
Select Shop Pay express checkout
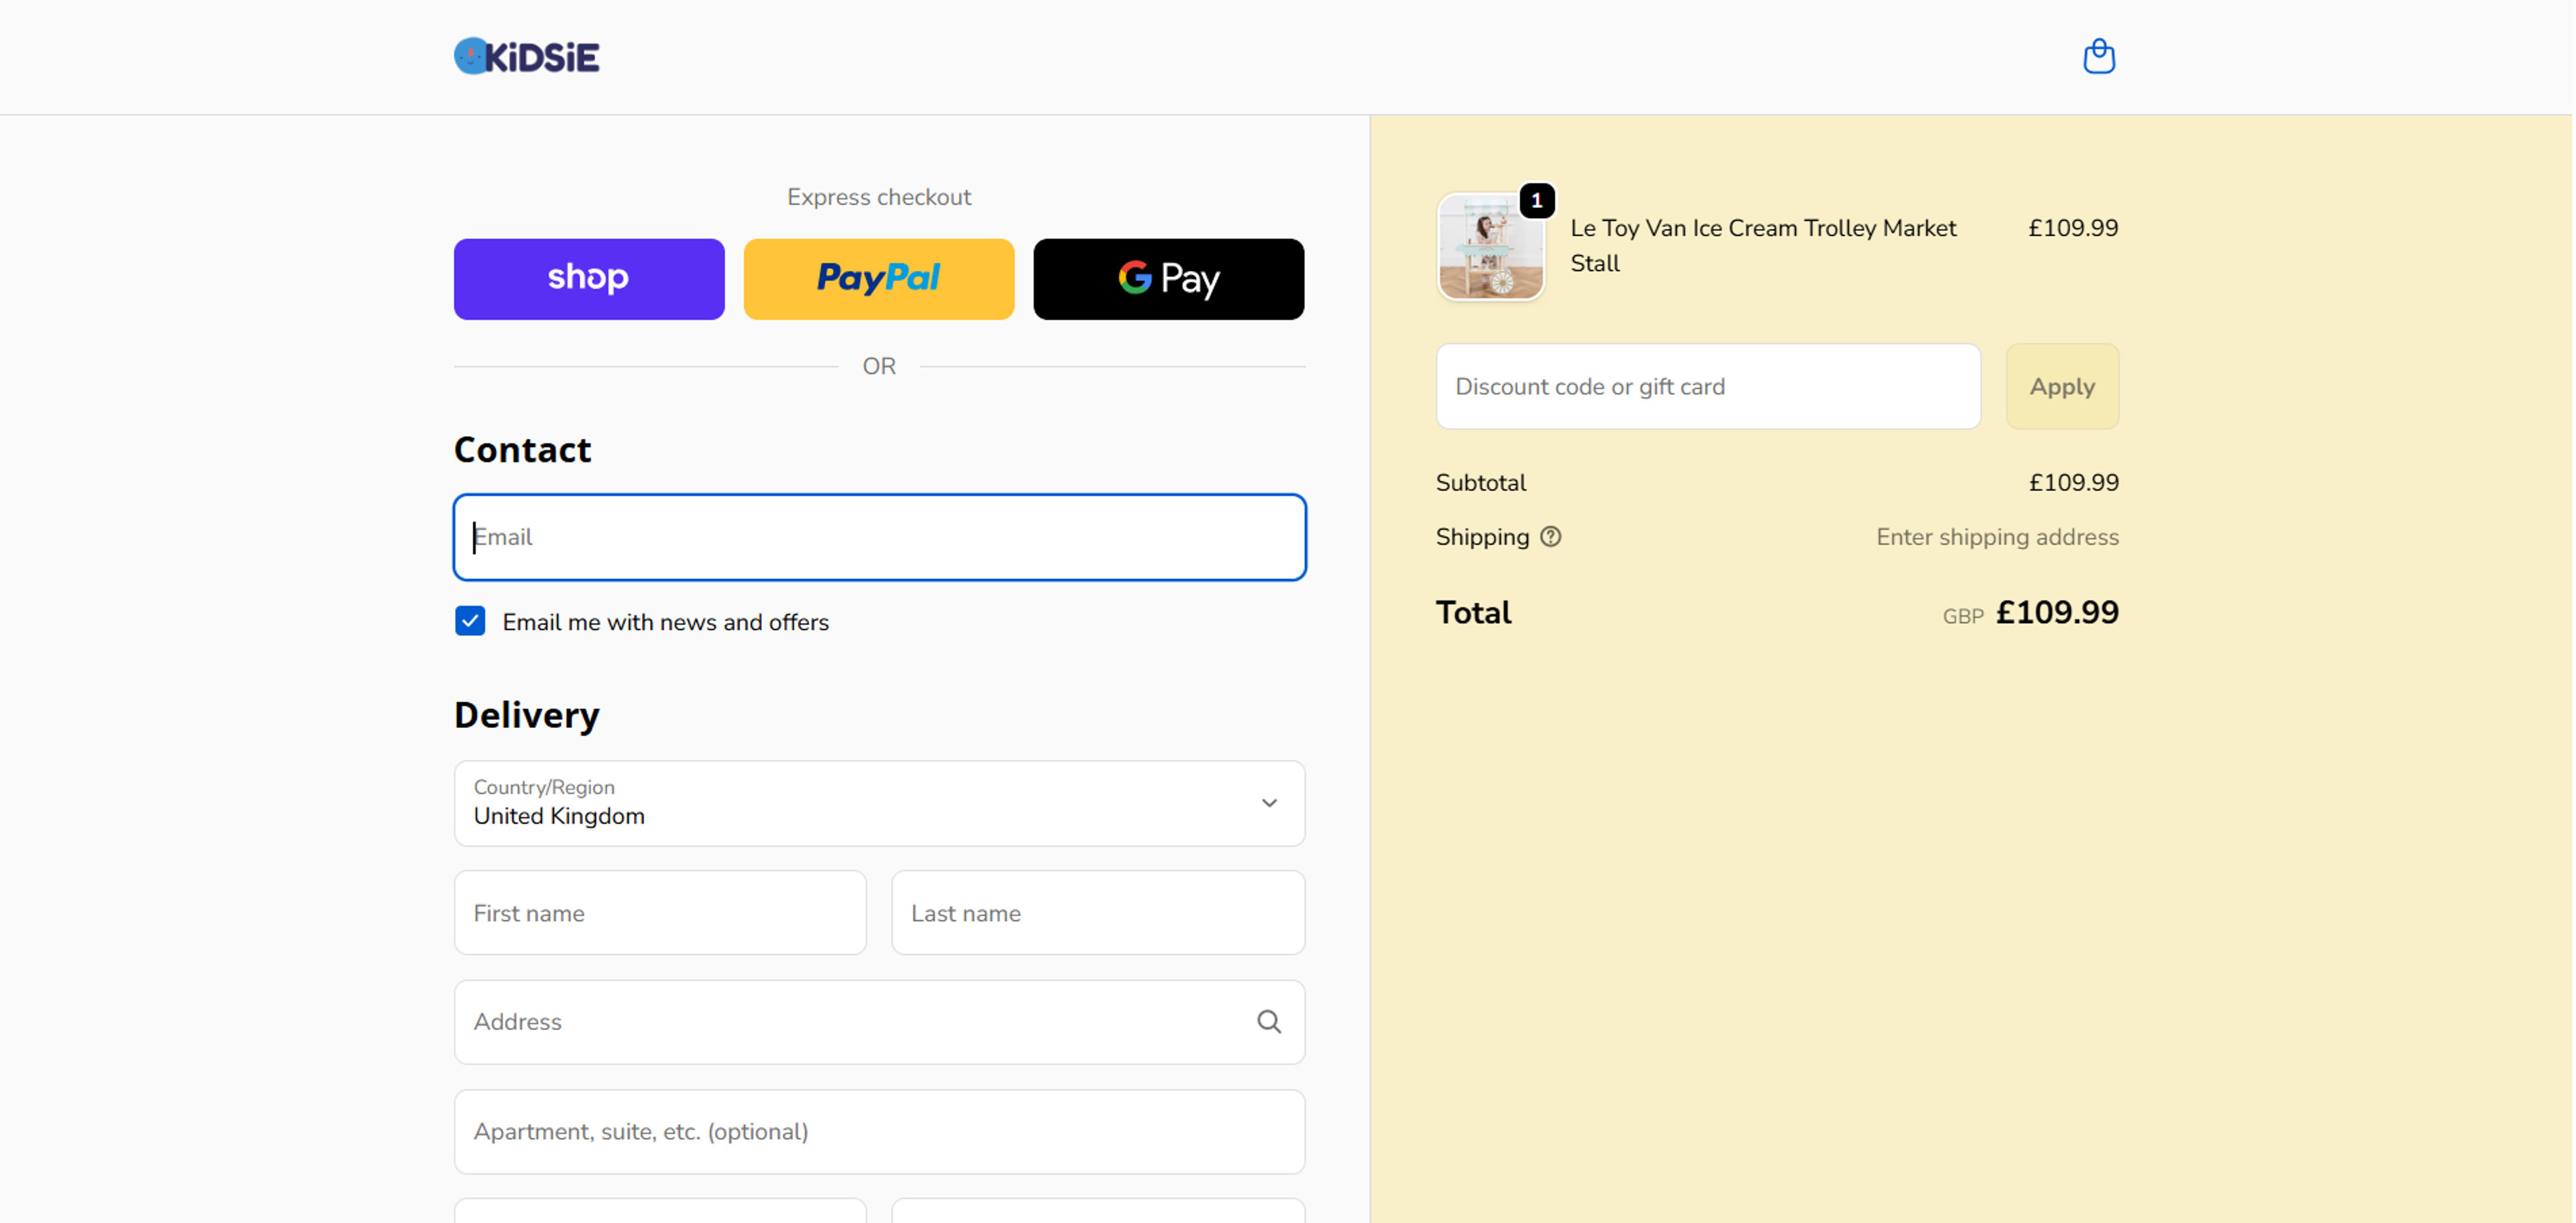pos(588,279)
